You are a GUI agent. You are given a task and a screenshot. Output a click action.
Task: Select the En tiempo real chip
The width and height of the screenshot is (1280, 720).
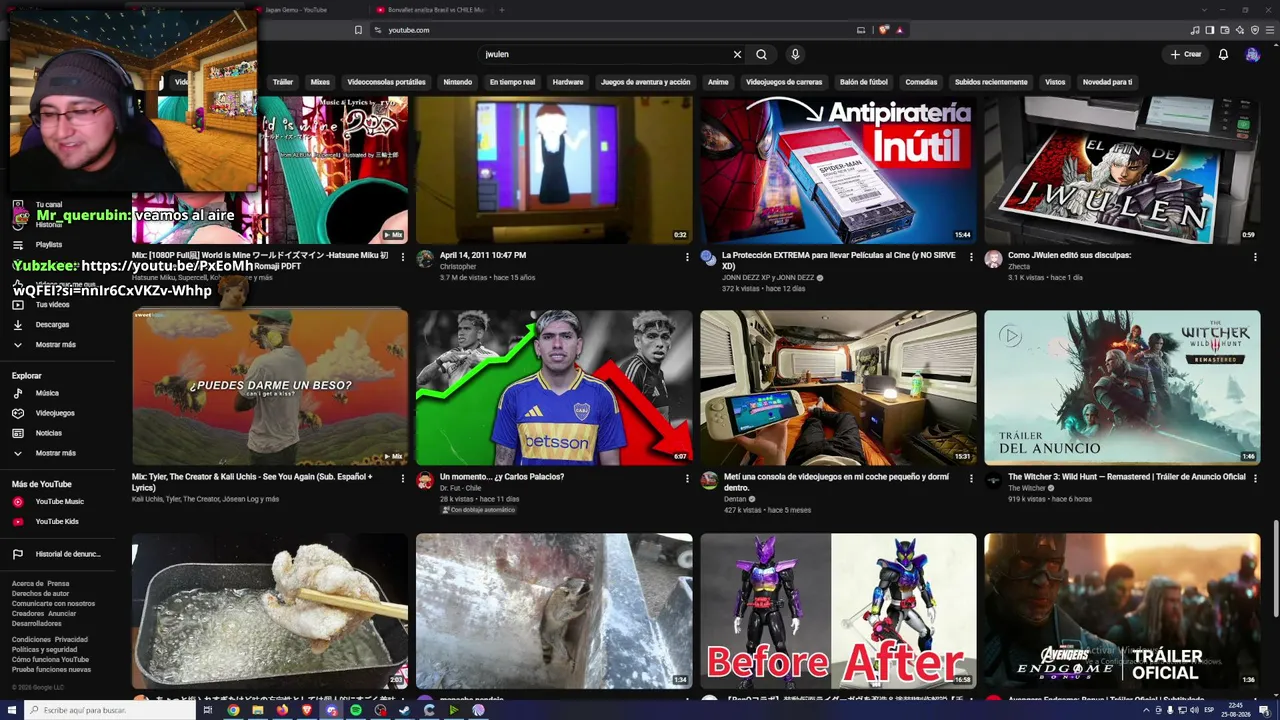[x=512, y=82]
